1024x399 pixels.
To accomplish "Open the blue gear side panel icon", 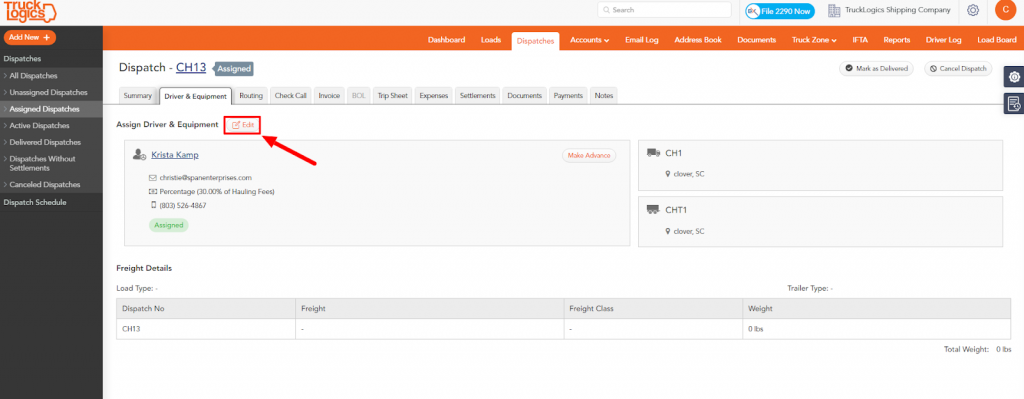I will pos(1014,76).
